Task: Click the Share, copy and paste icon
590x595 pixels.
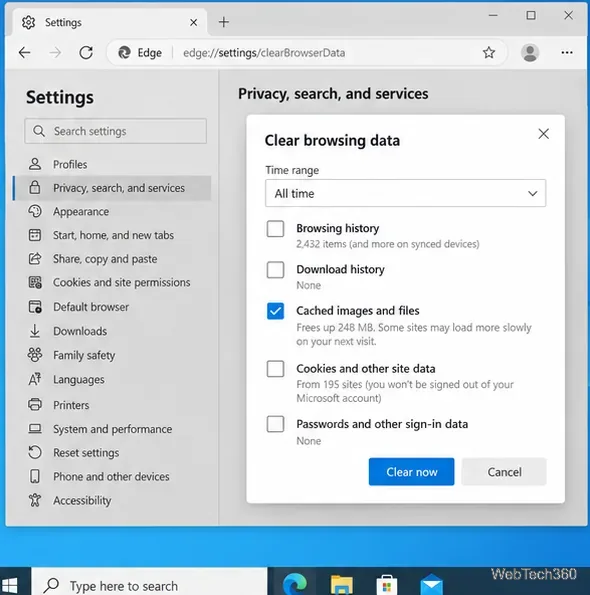Action: click(35, 259)
